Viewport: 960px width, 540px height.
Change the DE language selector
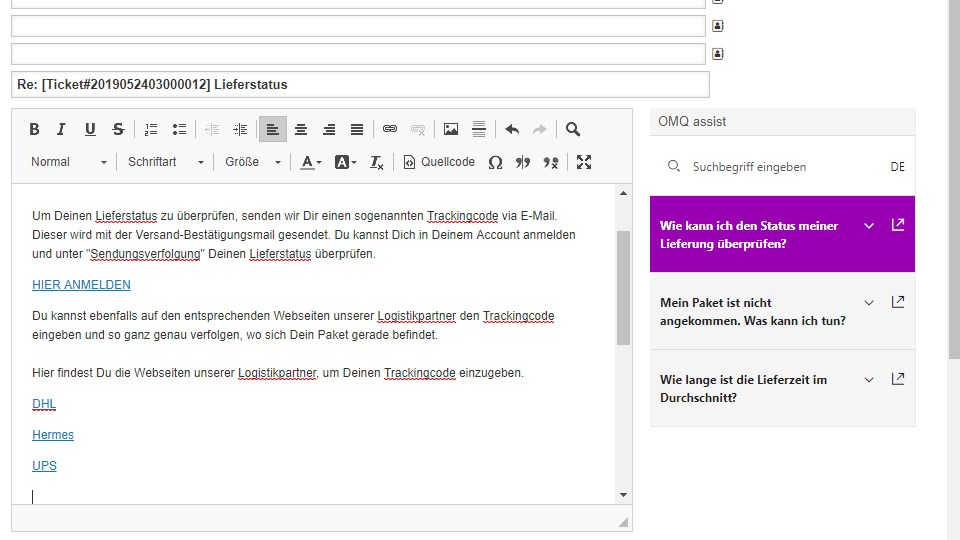coord(898,167)
